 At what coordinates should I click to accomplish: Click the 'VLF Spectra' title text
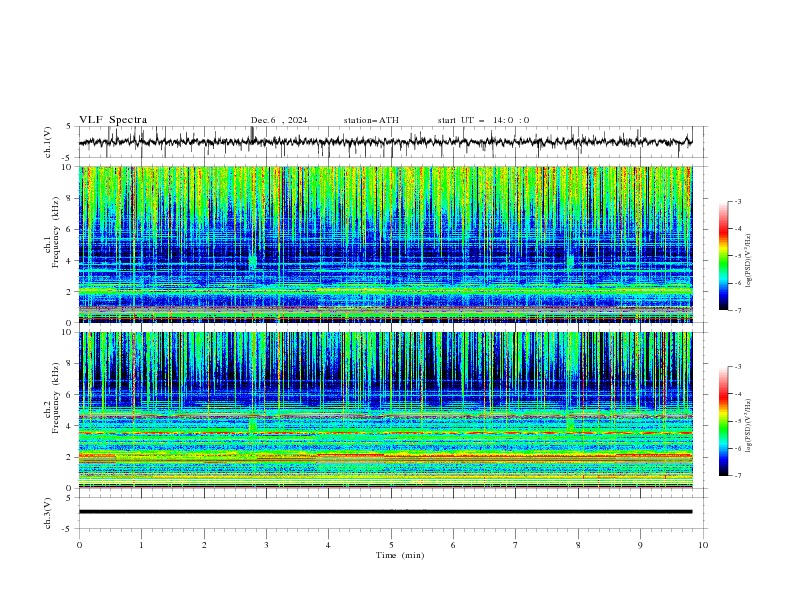tap(113, 120)
